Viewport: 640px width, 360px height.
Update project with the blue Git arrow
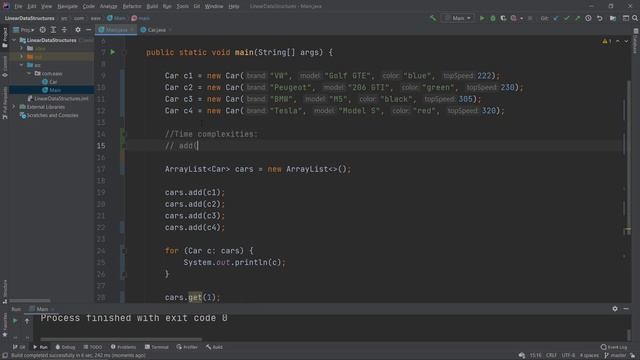pyautogui.click(x=556, y=18)
